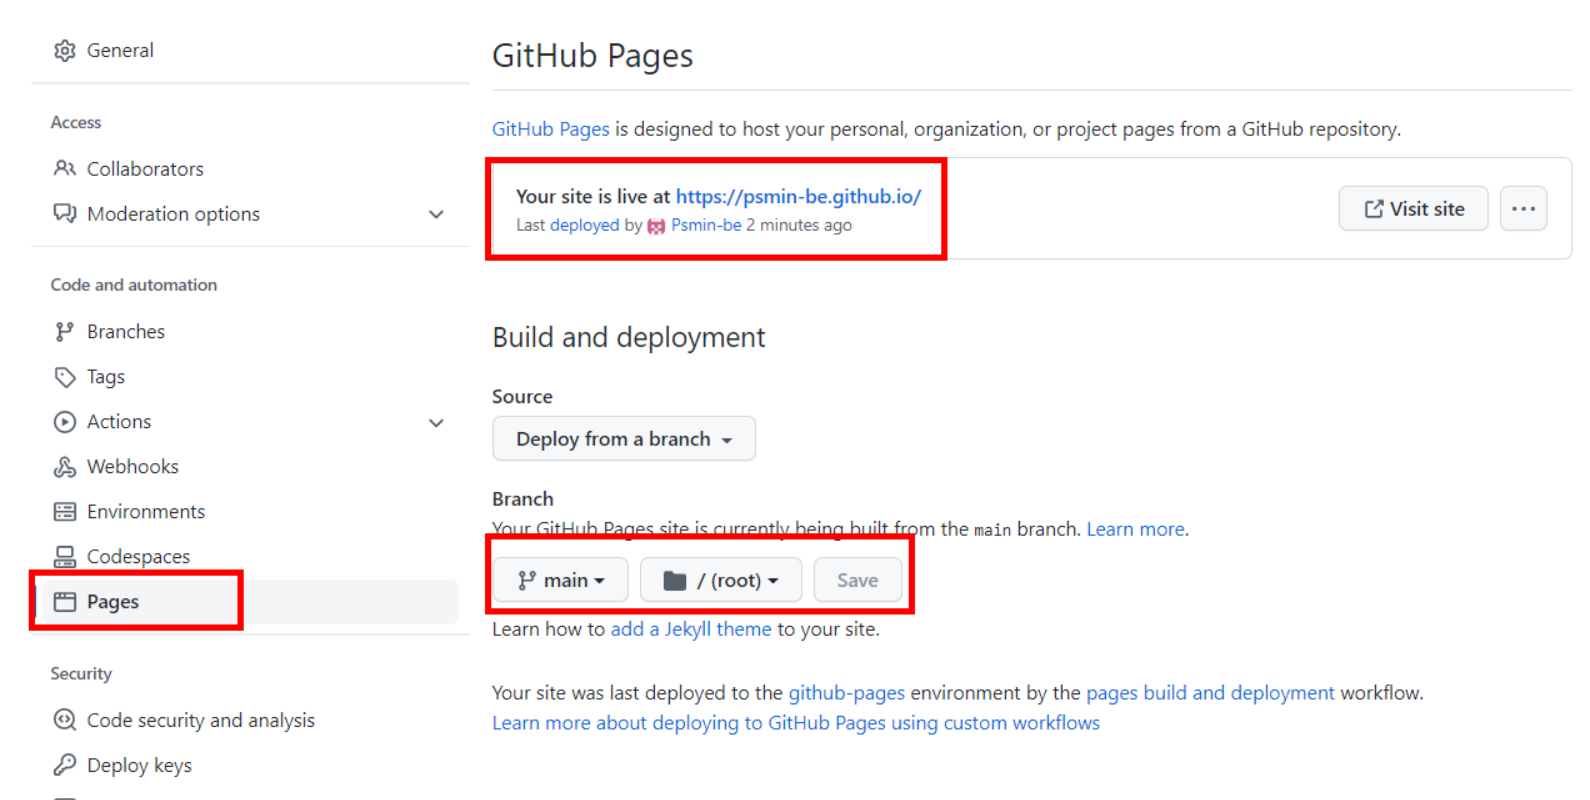This screenshot has height=800, width=1590.
Task: Click the Tags label icon
Action: (x=65, y=377)
